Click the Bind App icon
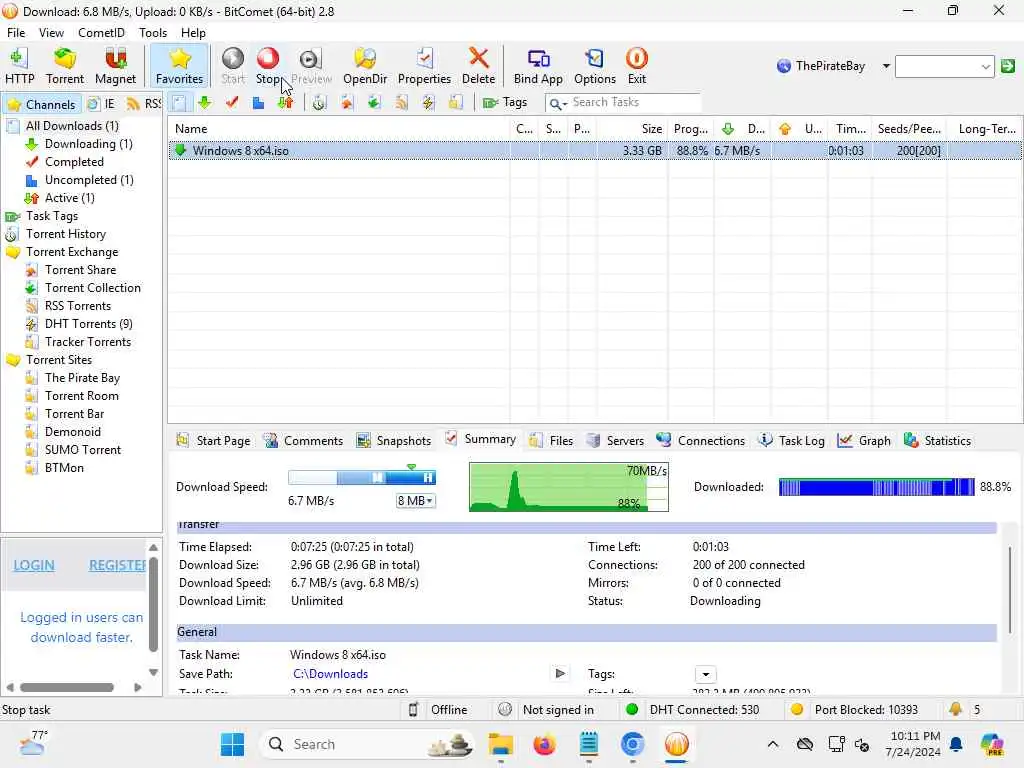 point(538,66)
